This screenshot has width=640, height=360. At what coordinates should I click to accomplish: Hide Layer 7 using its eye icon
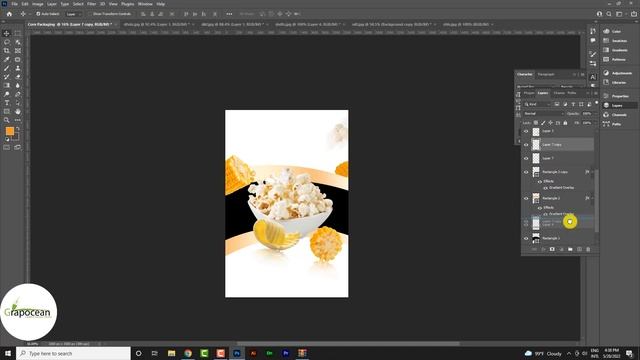[x=526, y=158]
